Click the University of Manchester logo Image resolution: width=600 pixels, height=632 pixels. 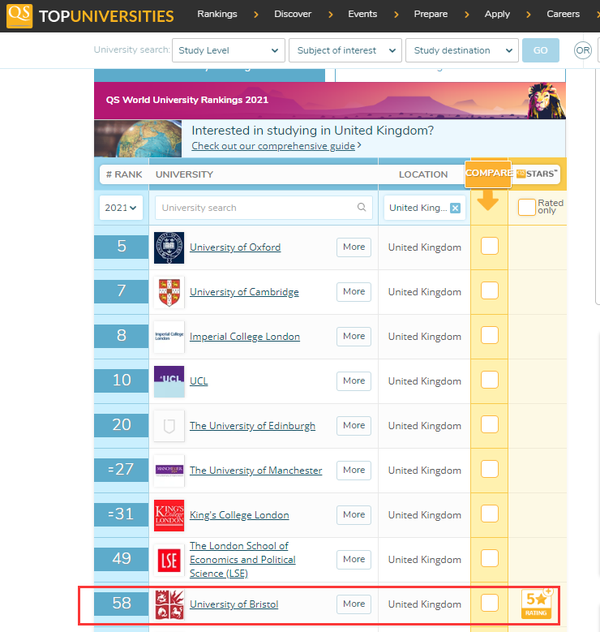[x=169, y=470]
